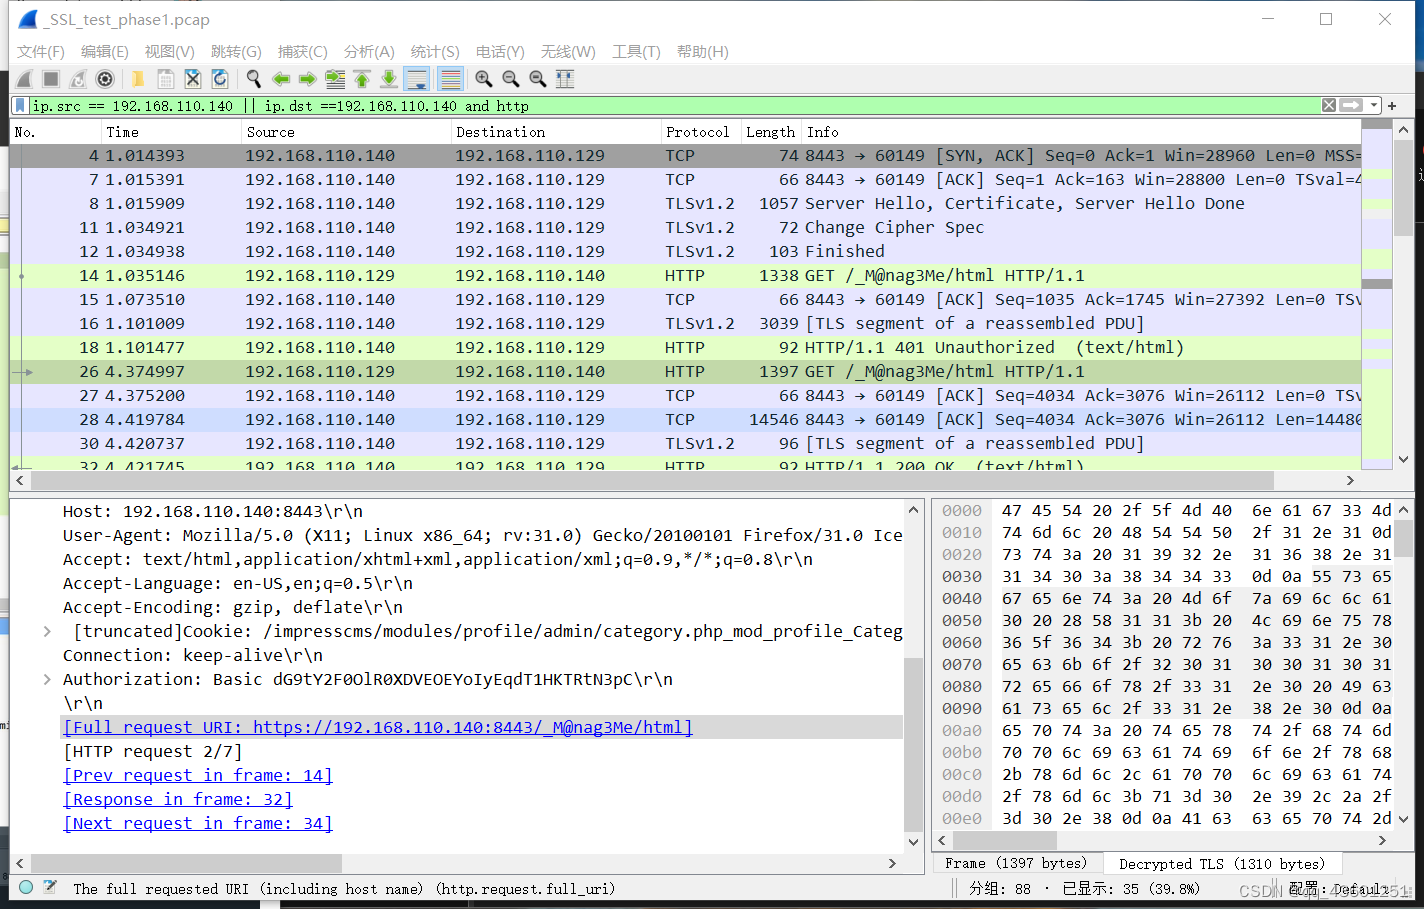
Task: Reload the capture file icon
Action: (220, 79)
